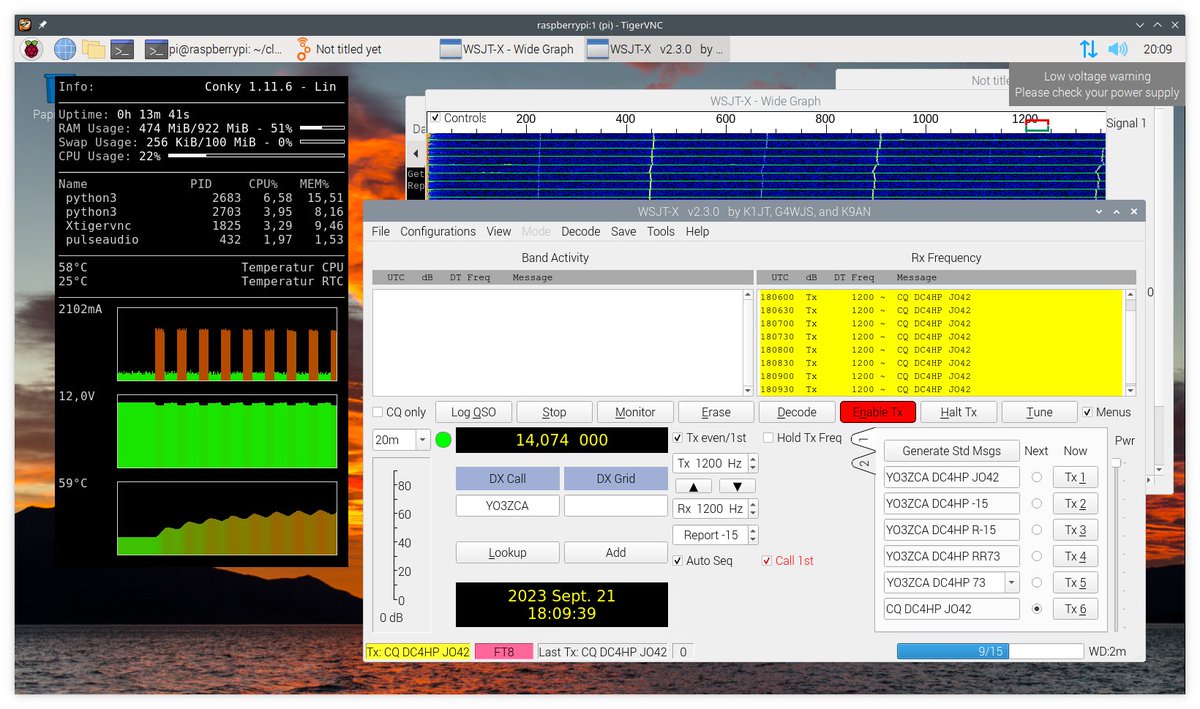Click the Generate Std Msgs button
The image size is (1200, 709).
click(x=951, y=451)
